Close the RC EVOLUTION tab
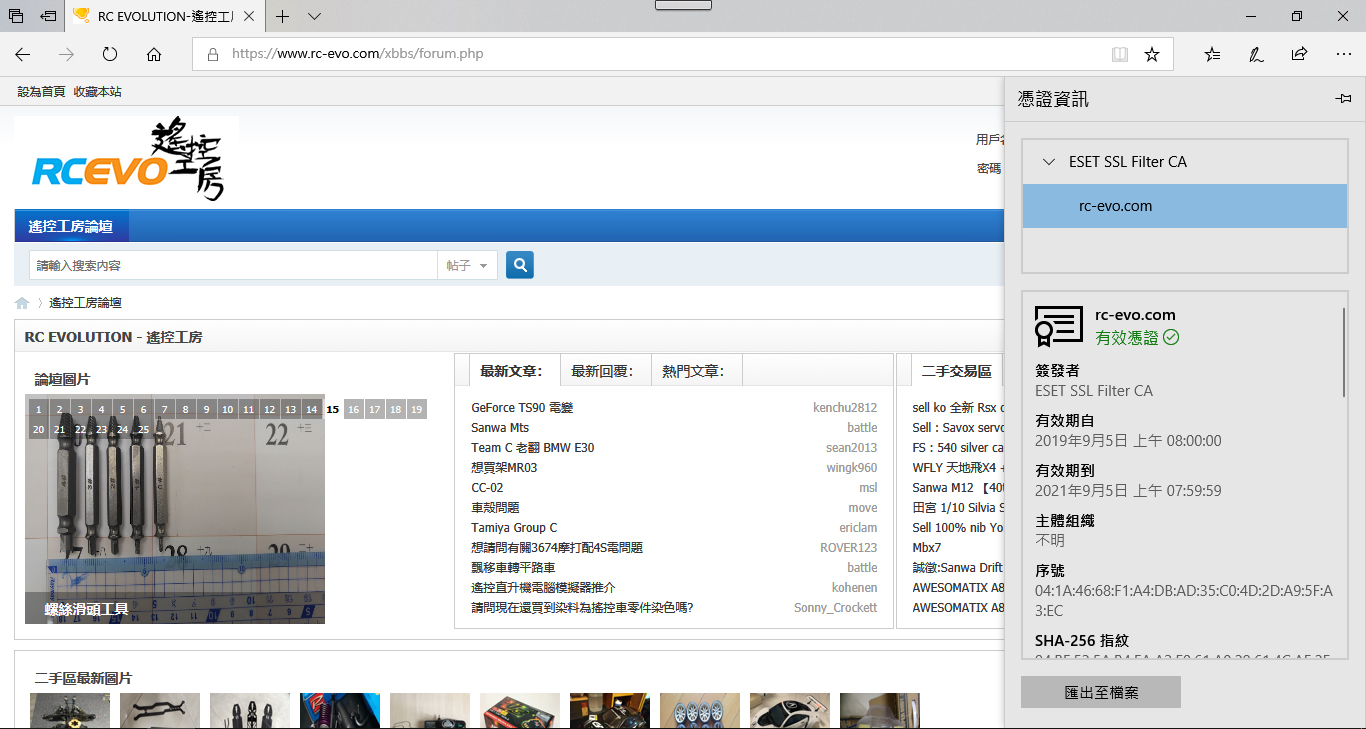The width and height of the screenshot is (1366, 729). (x=248, y=17)
